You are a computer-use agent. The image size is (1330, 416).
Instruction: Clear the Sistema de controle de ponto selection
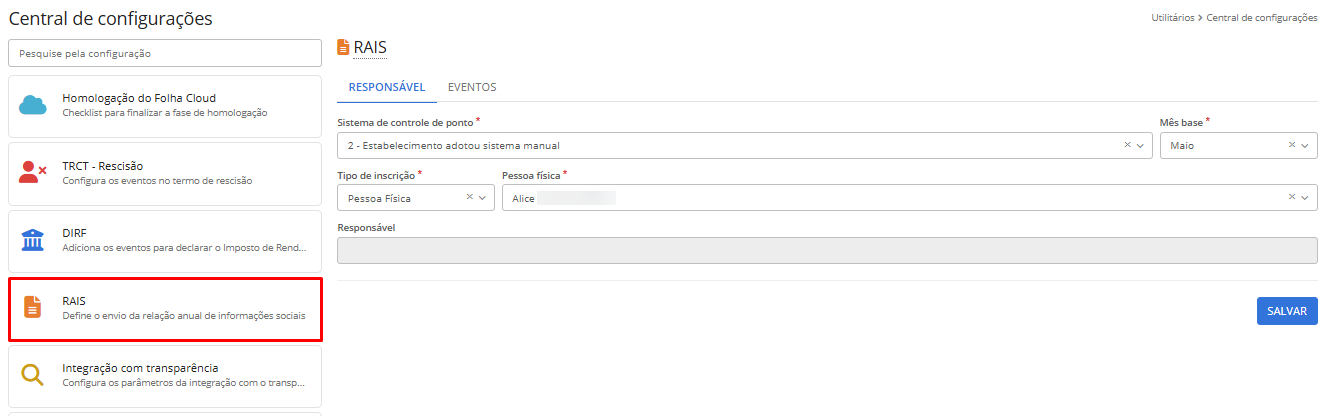pyautogui.click(x=1127, y=145)
